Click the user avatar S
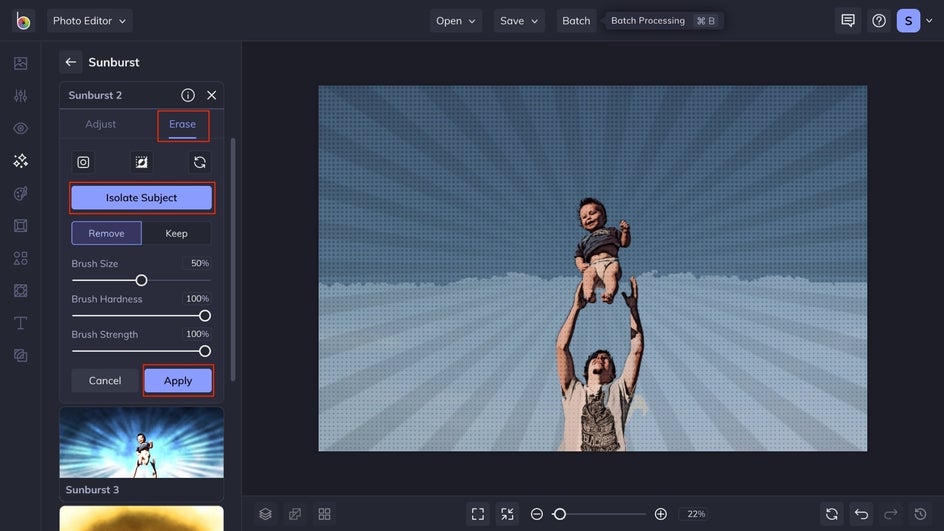944x531 pixels. (908, 20)
